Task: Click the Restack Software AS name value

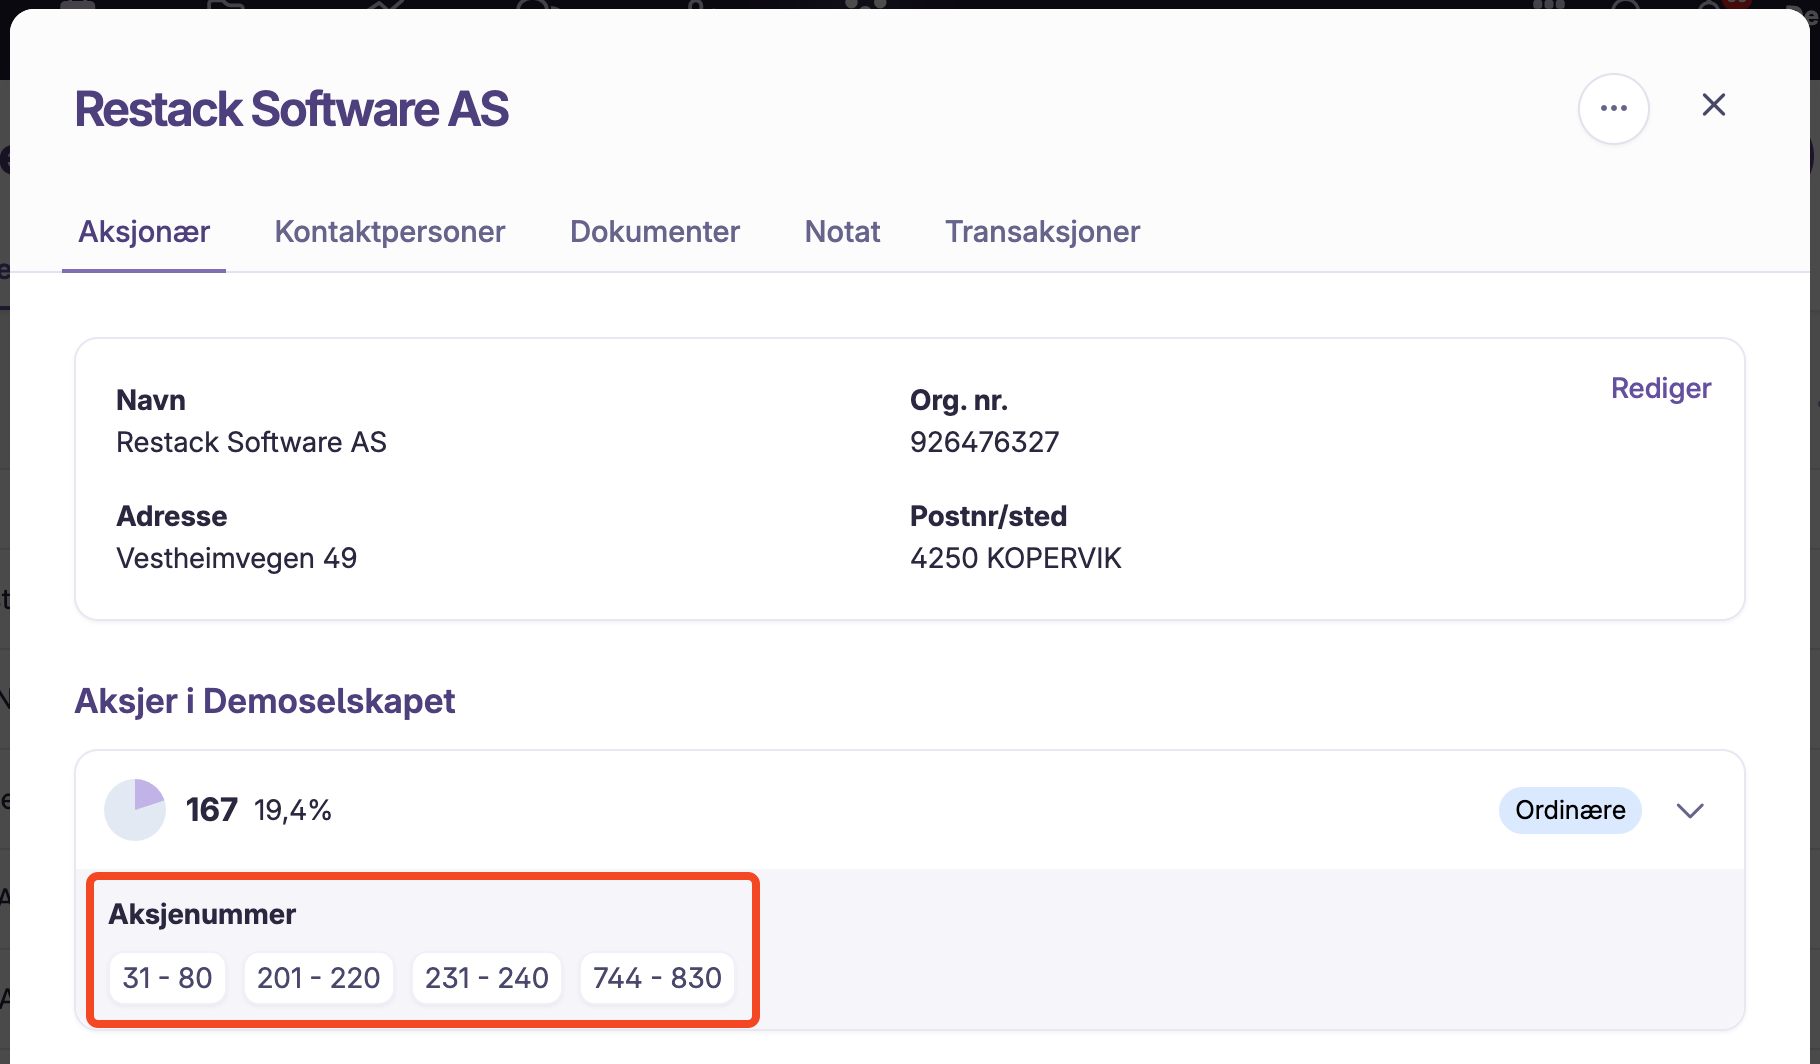Action: click(x=251, y=442)
